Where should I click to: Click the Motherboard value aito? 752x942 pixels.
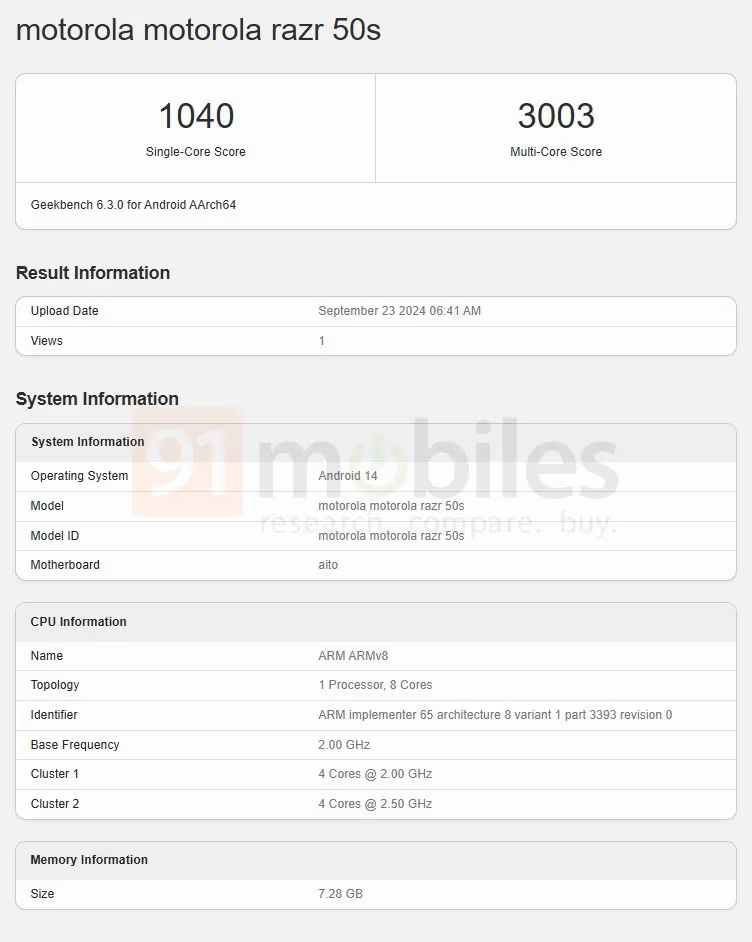click(328, 565)
